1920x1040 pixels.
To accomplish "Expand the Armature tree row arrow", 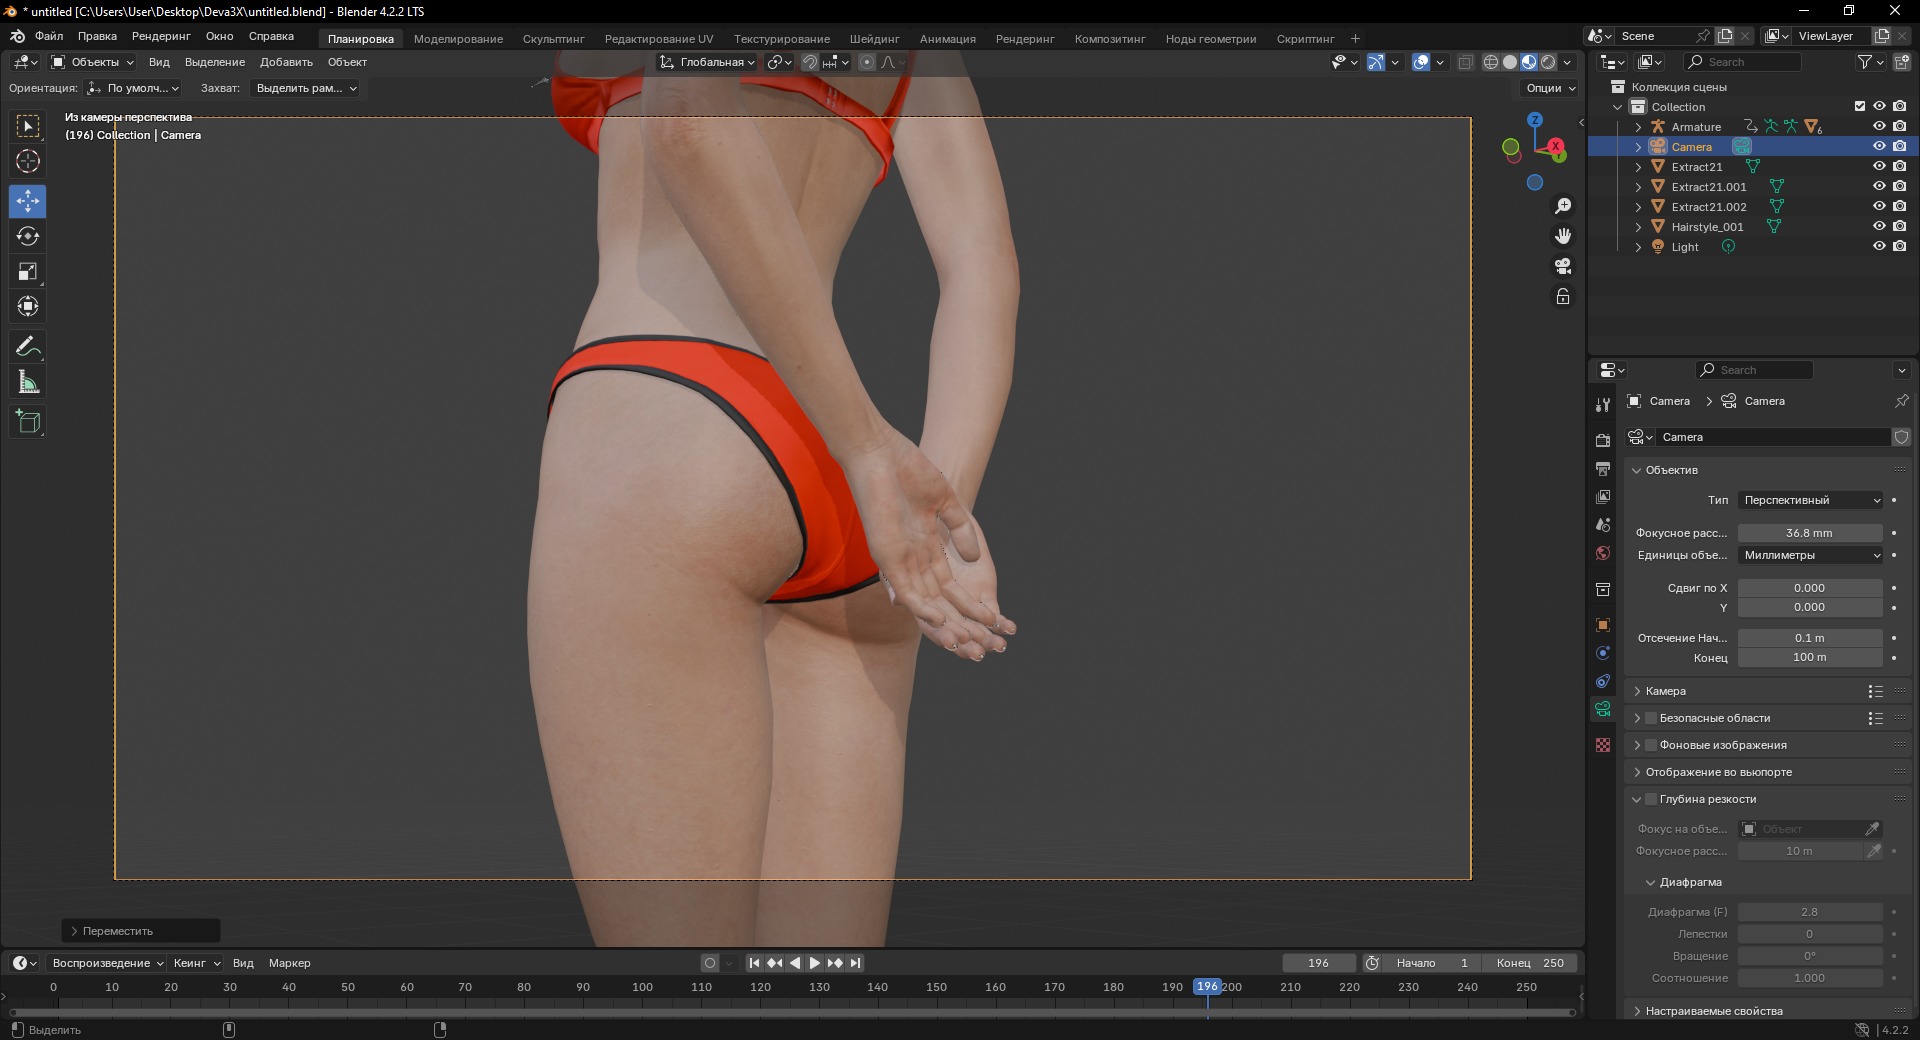I will pos(1638,127).
